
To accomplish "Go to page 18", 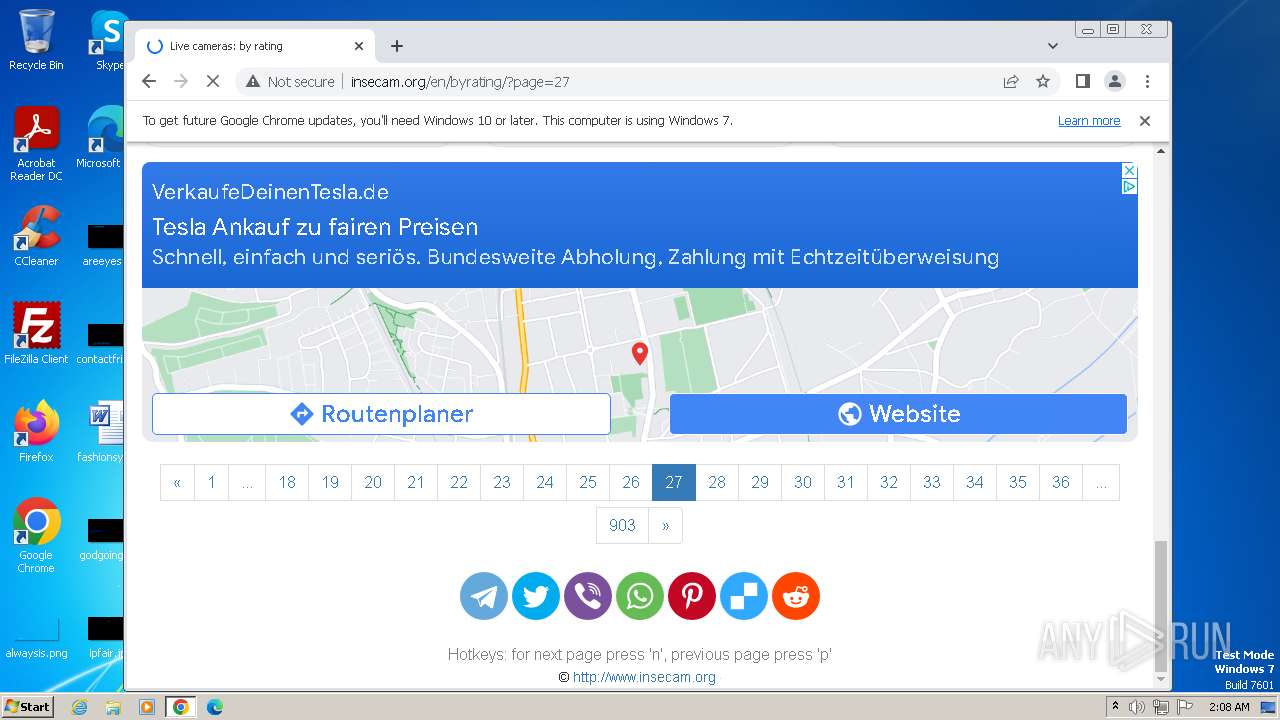I will (x=287, y=482).
